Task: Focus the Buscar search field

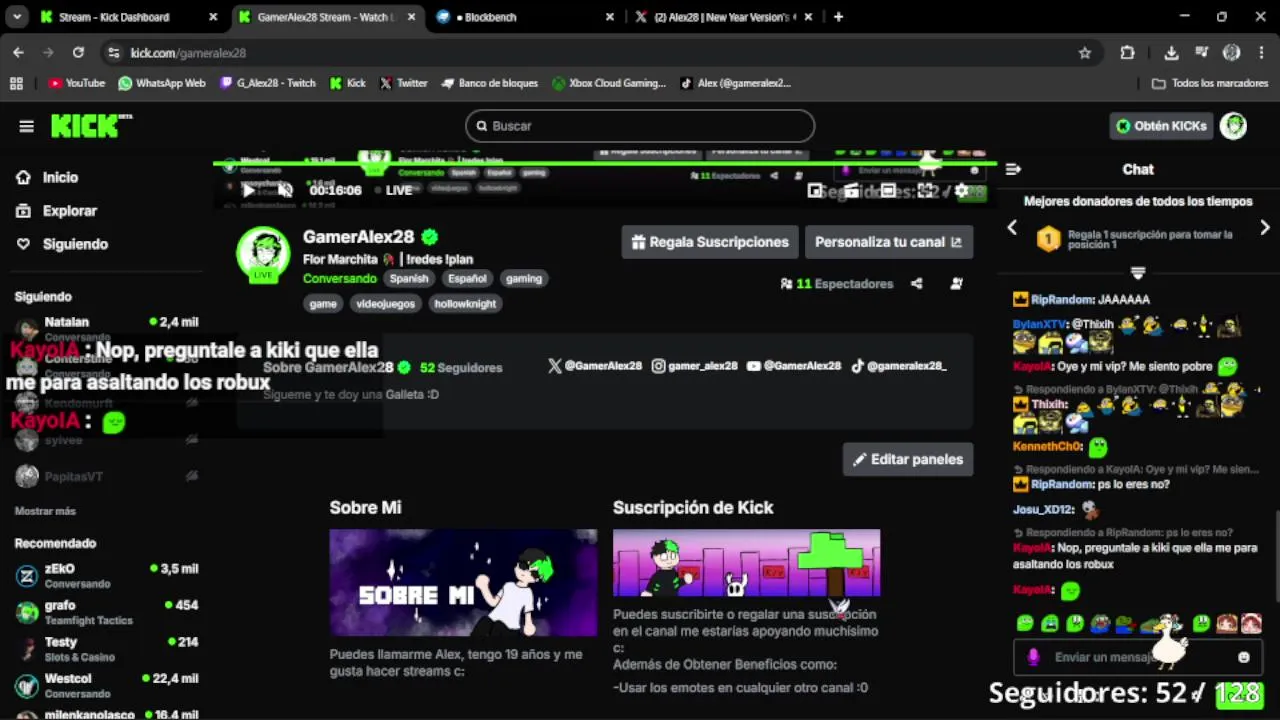Action: click(640, 126)
